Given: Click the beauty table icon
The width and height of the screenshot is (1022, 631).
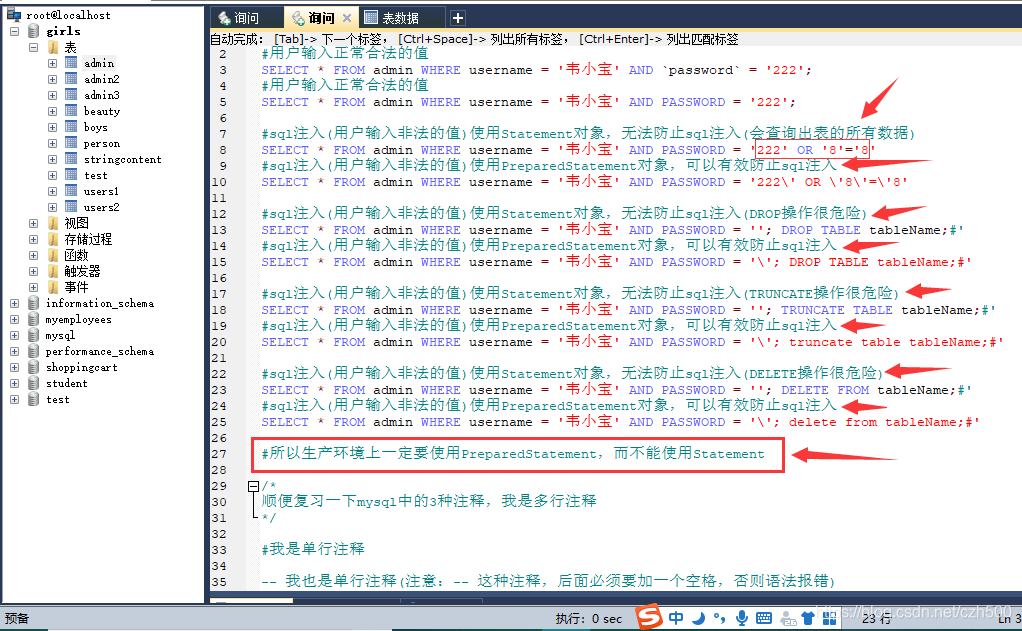Looking at the screenshot, I should [x=71, y=111].
